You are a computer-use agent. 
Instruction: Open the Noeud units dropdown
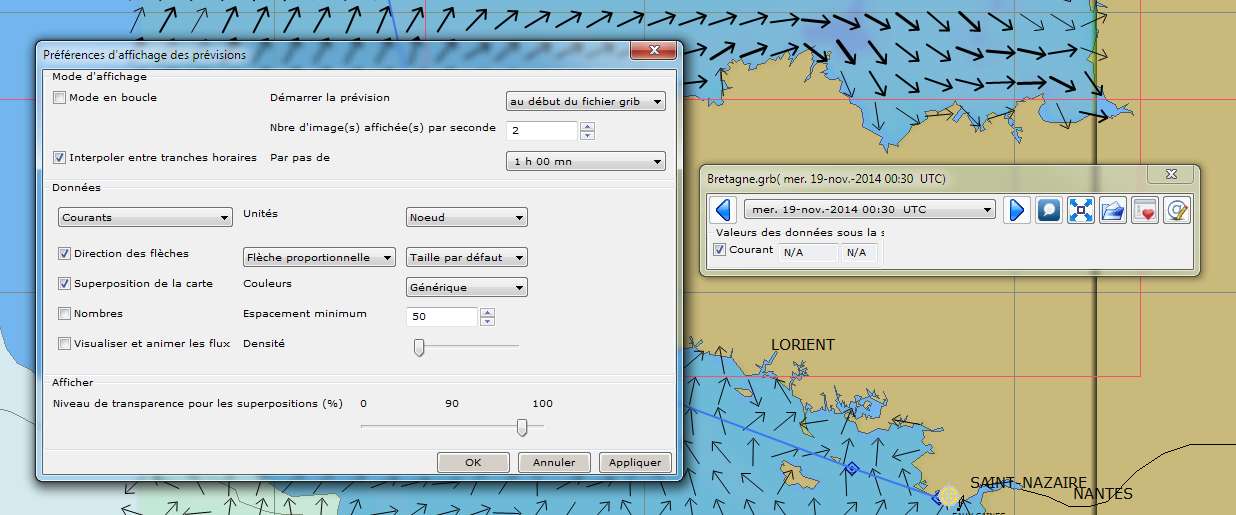pos(467,217)
